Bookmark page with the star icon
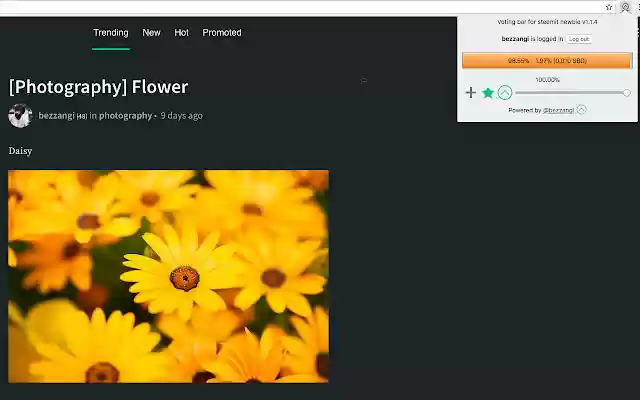 tap(609, 7)
